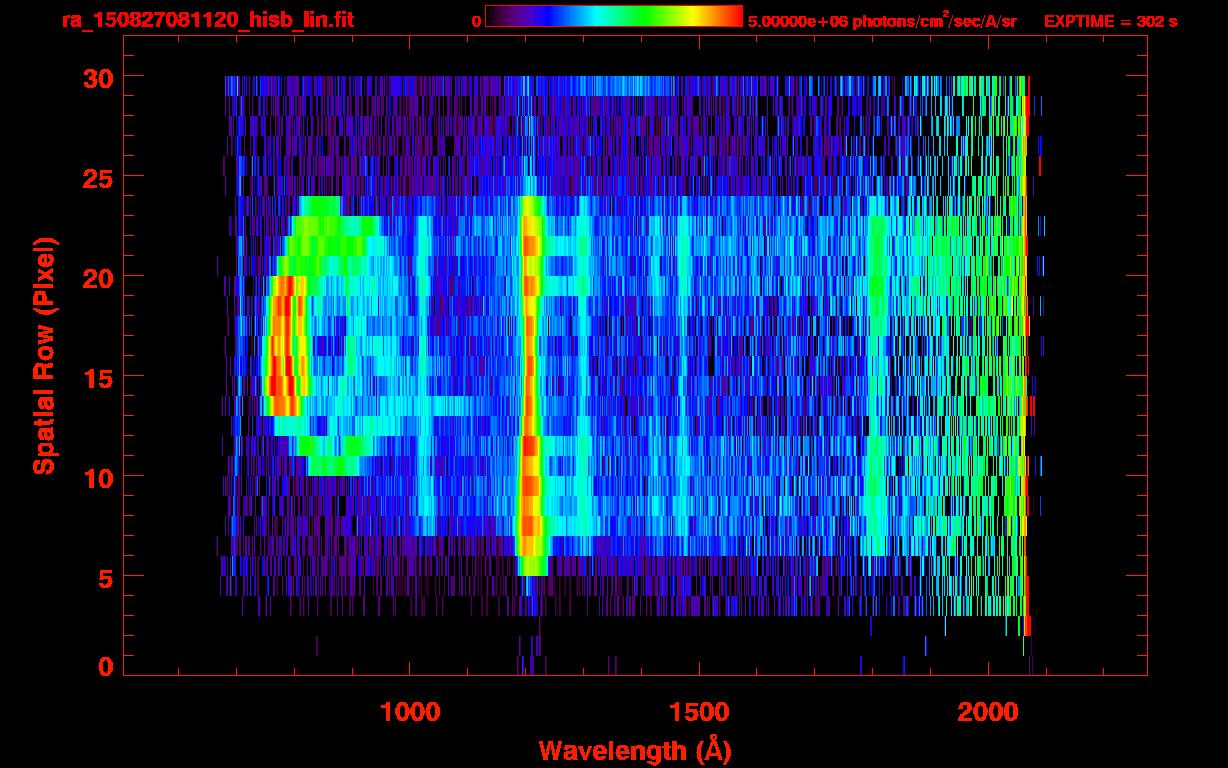Click the 1000 wavelength tick label
Image resolution: width=1228 pixels, height=768 pixels.
point(410,712)
